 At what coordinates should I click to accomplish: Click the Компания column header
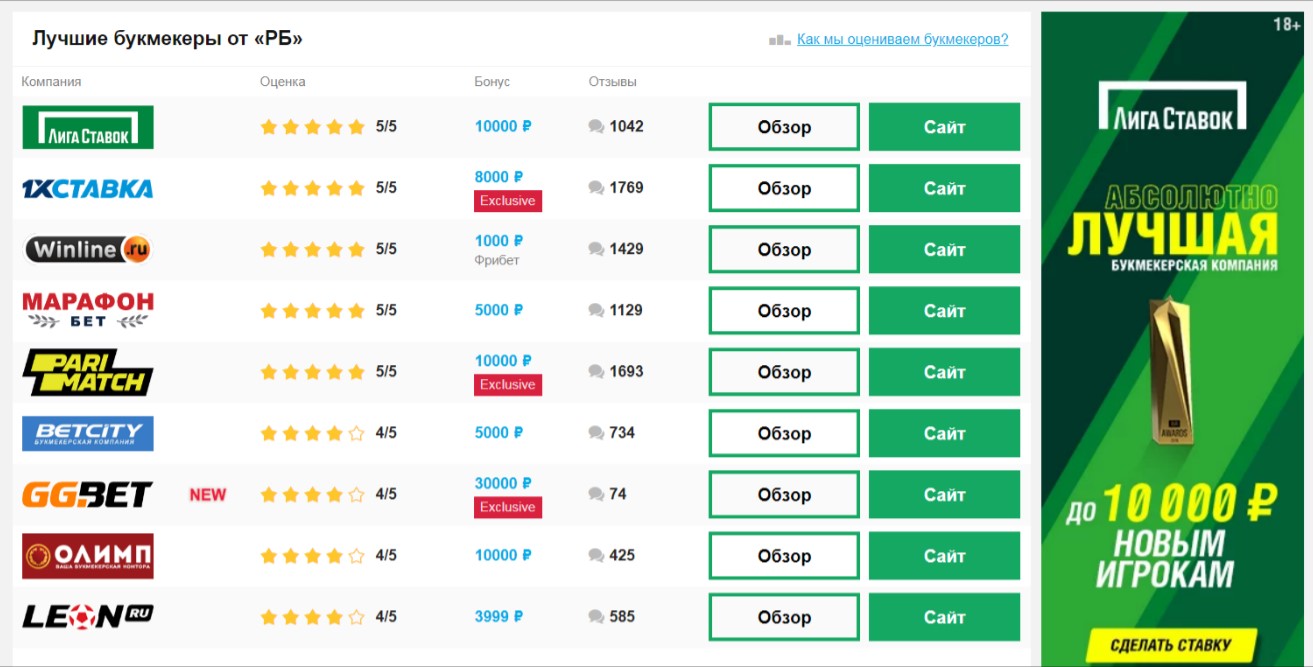coord(51,82)
